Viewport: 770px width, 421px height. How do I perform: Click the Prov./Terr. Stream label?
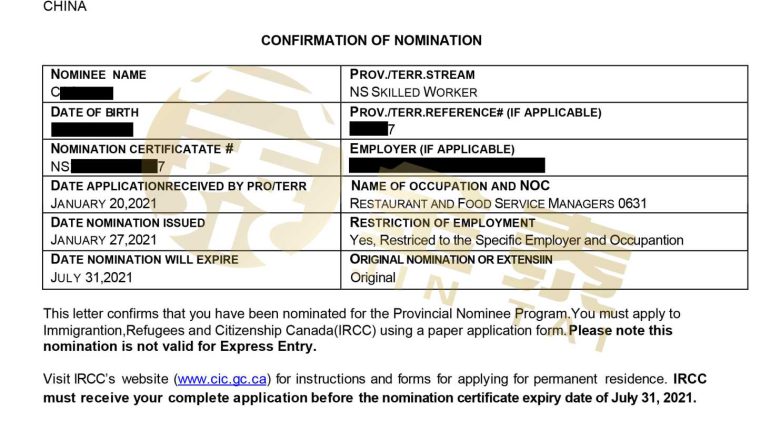click(x=412, y=74)
